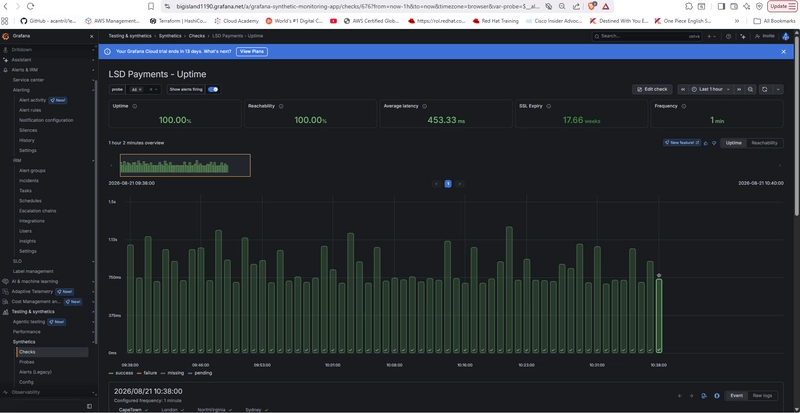Click the info icon beside SSL Expiry
800x413 pixels.
coord(548,106)
